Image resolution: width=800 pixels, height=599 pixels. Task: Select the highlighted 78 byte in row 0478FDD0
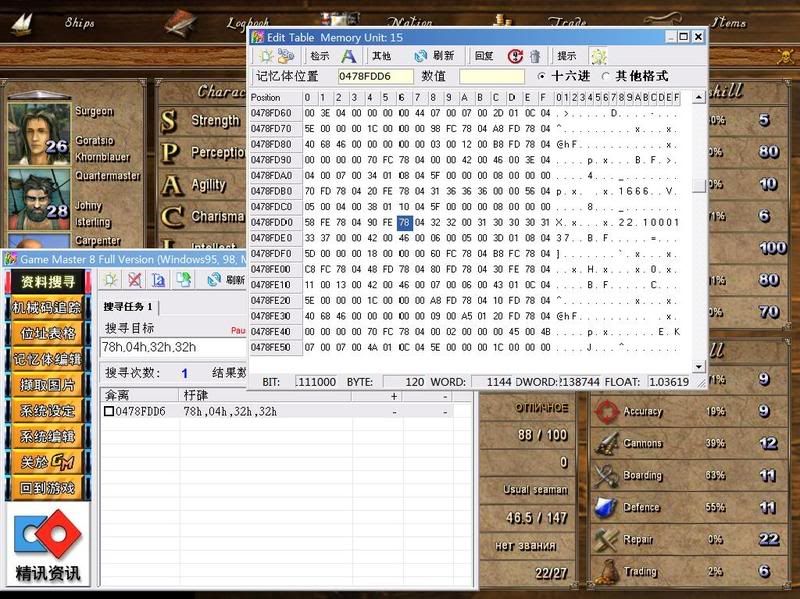[x=404, y=222]
